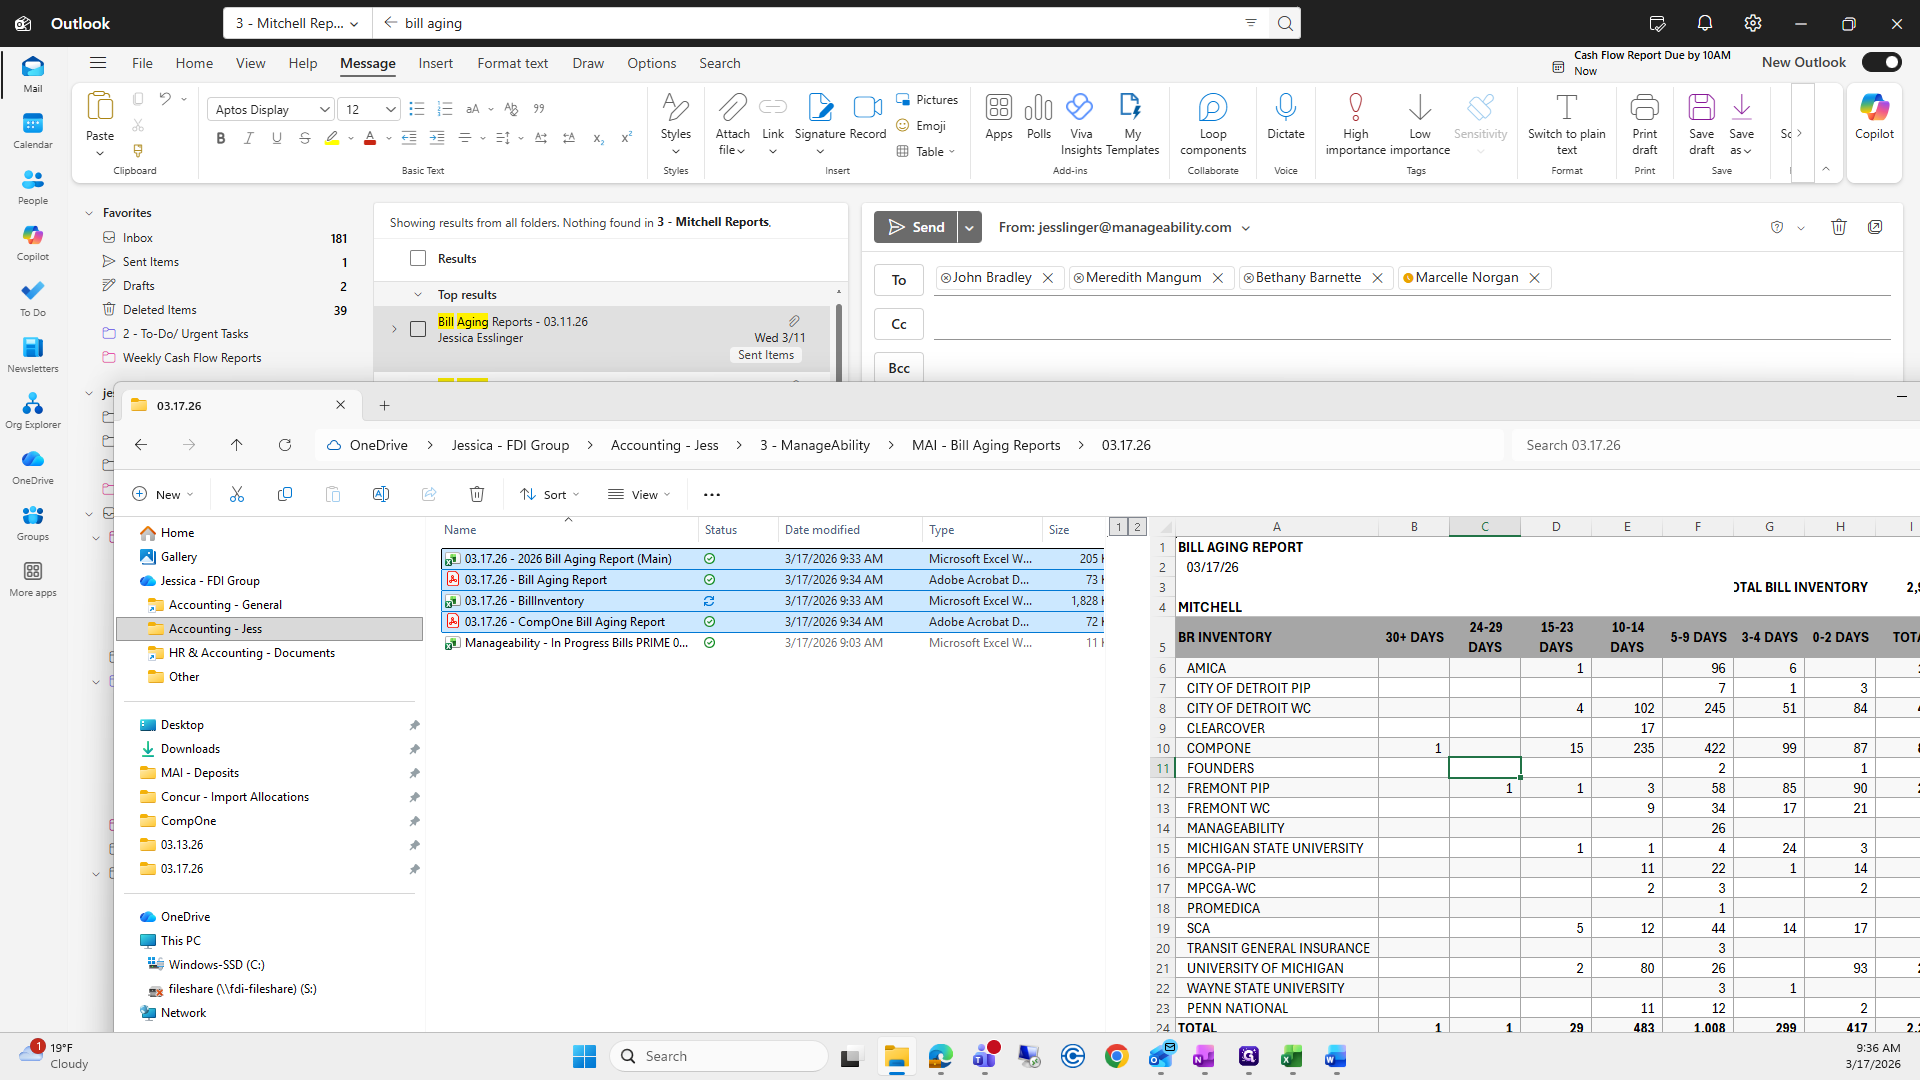Screen dimensions: 1920x1080
Task: Click the Attach file icon
Action: [x=732, y=108]
